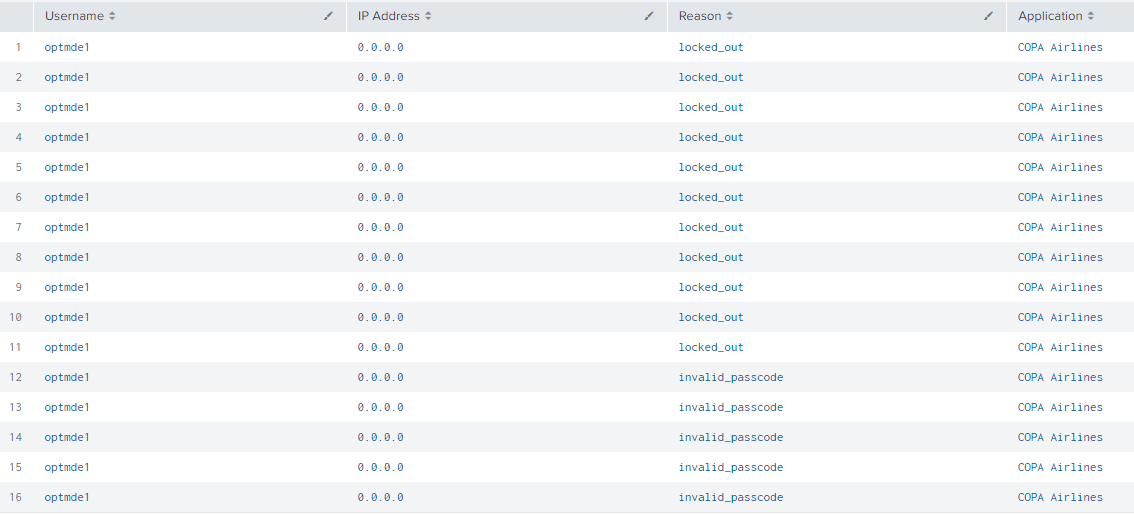Select optmde1 username in row 1
This screenshot has height=515, width=1134.
[67, 47]
